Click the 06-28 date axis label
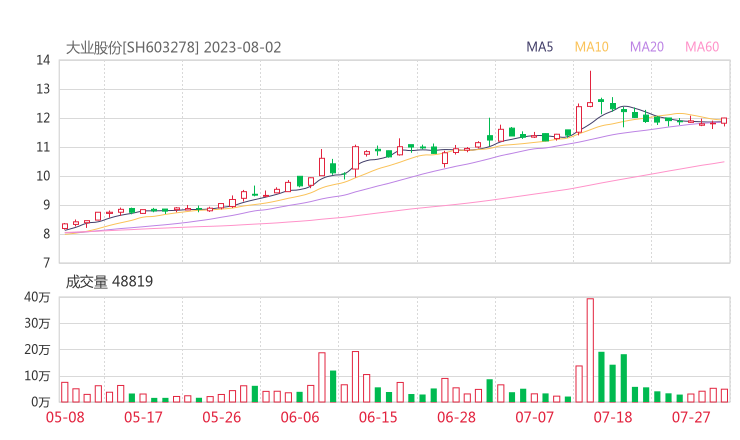Screen dimensions: 740x440 click(x=456, y=417)
